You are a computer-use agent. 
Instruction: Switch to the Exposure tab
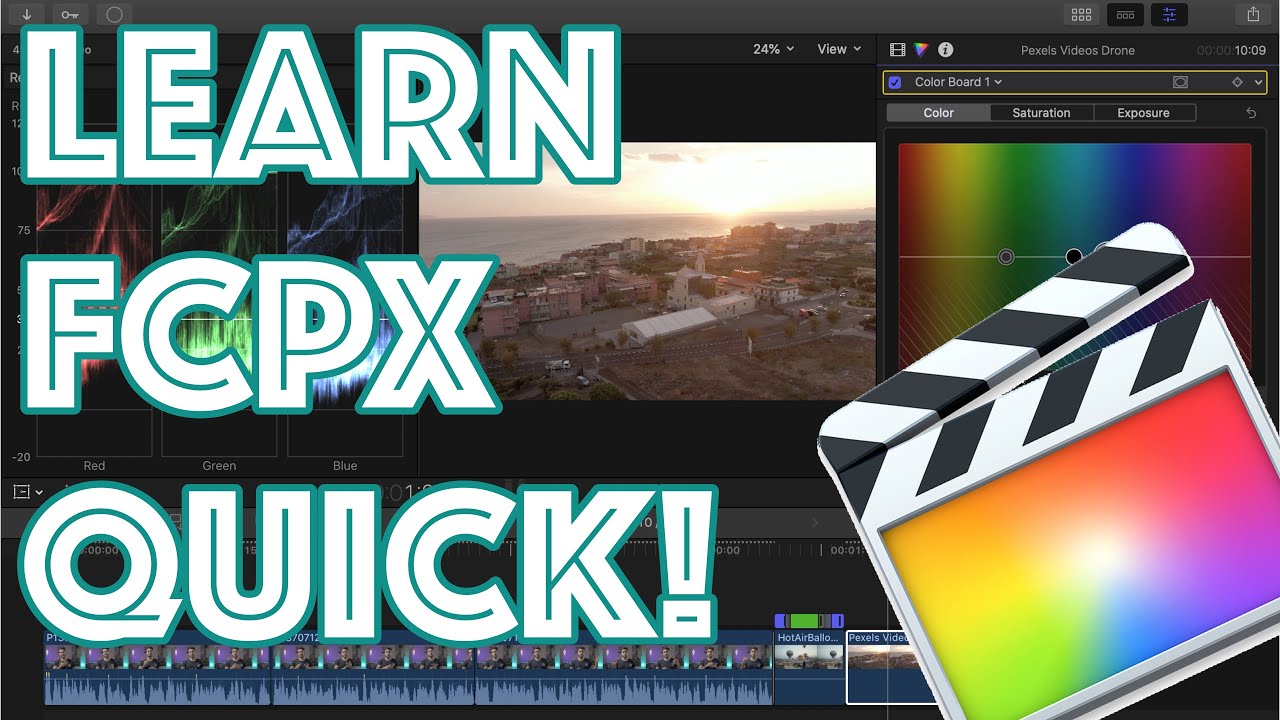[1143, 113]
